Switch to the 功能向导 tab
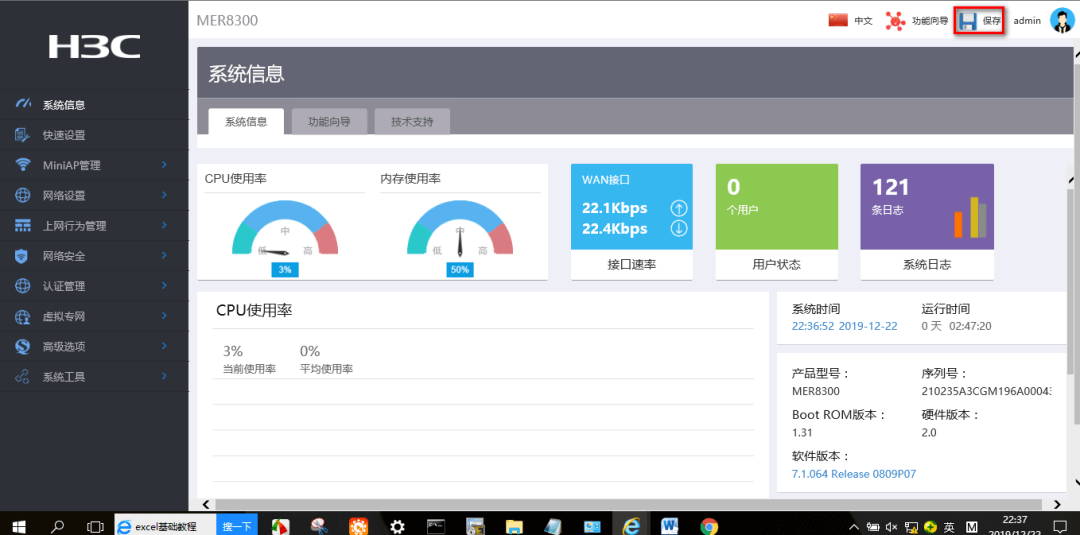The height and width of the screenshot is (535, 1080). tap(329, 122)
